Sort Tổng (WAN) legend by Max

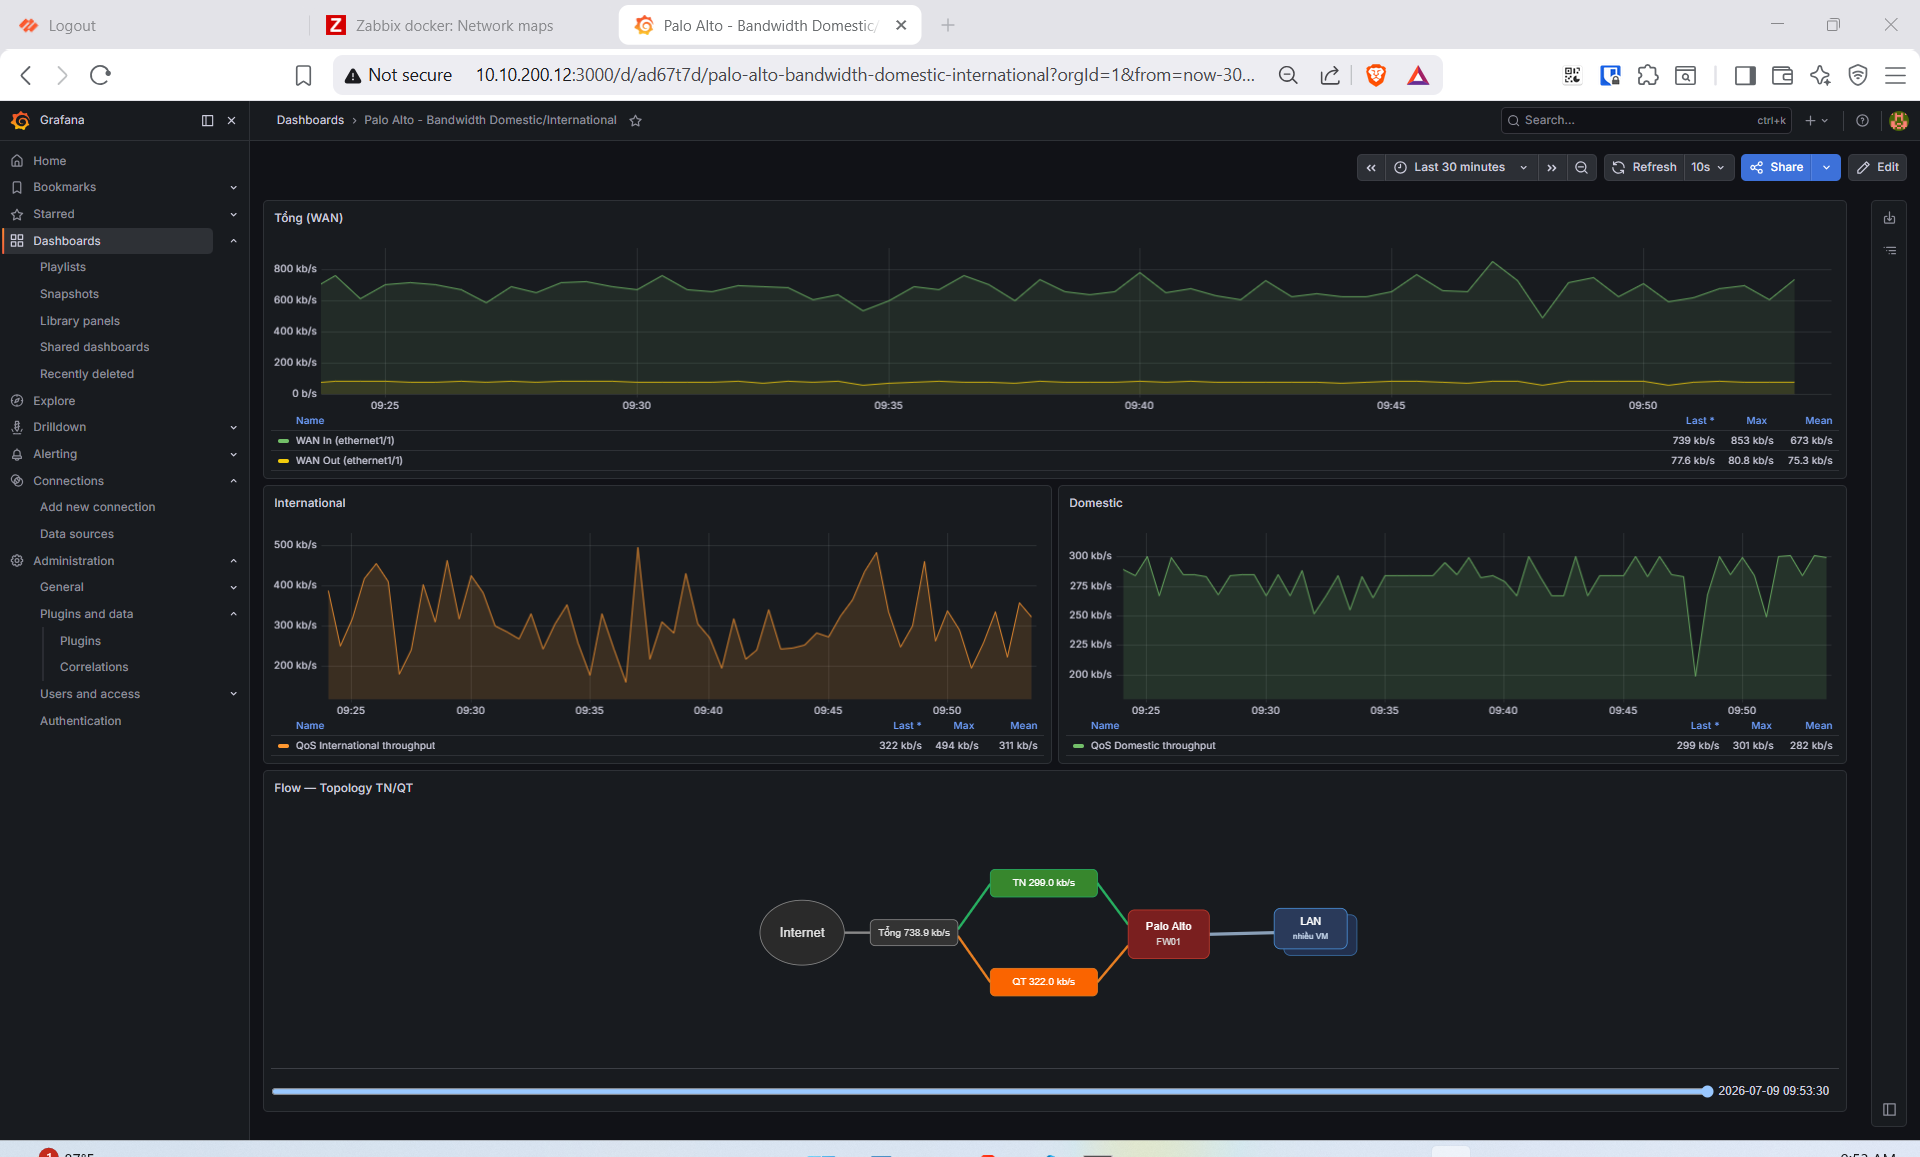coord(1756,421)
